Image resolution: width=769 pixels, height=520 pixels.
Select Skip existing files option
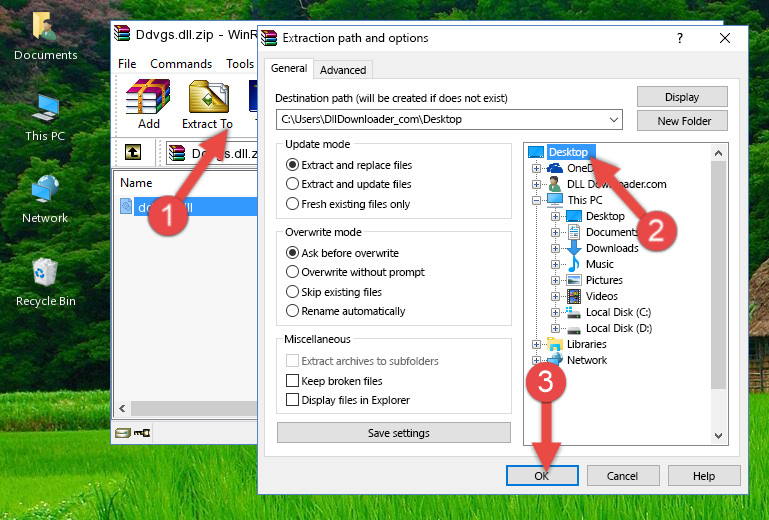[x=333, y=292]
